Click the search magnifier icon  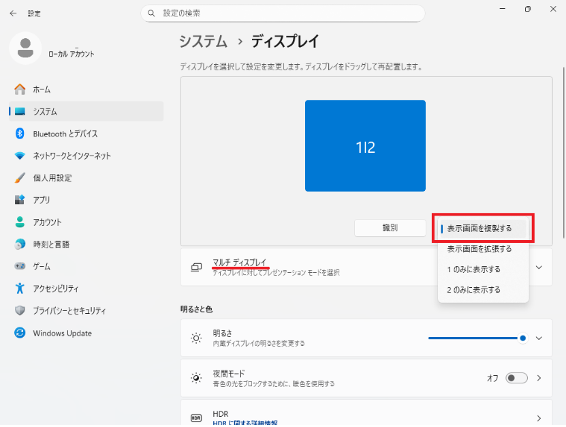click(x=151, y=13)
